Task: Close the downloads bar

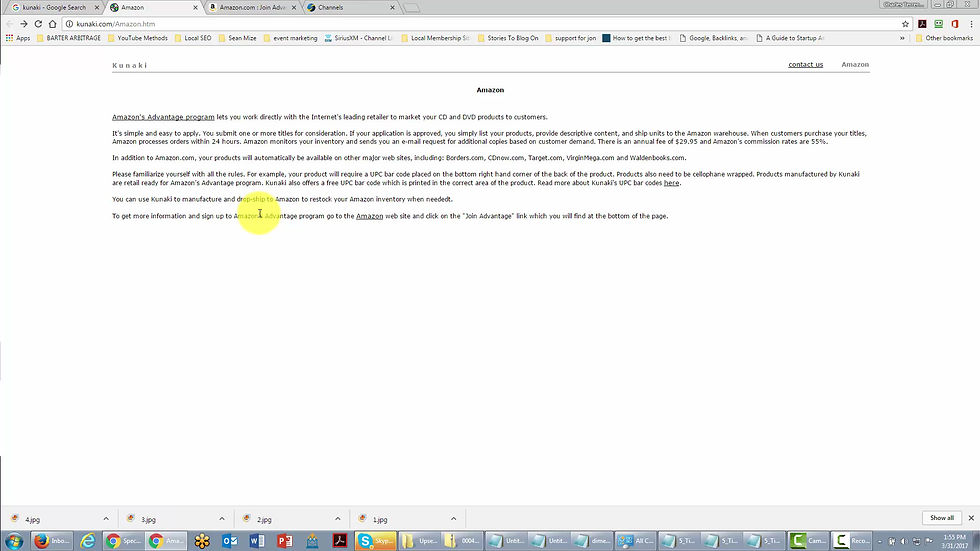Action: 971,518
